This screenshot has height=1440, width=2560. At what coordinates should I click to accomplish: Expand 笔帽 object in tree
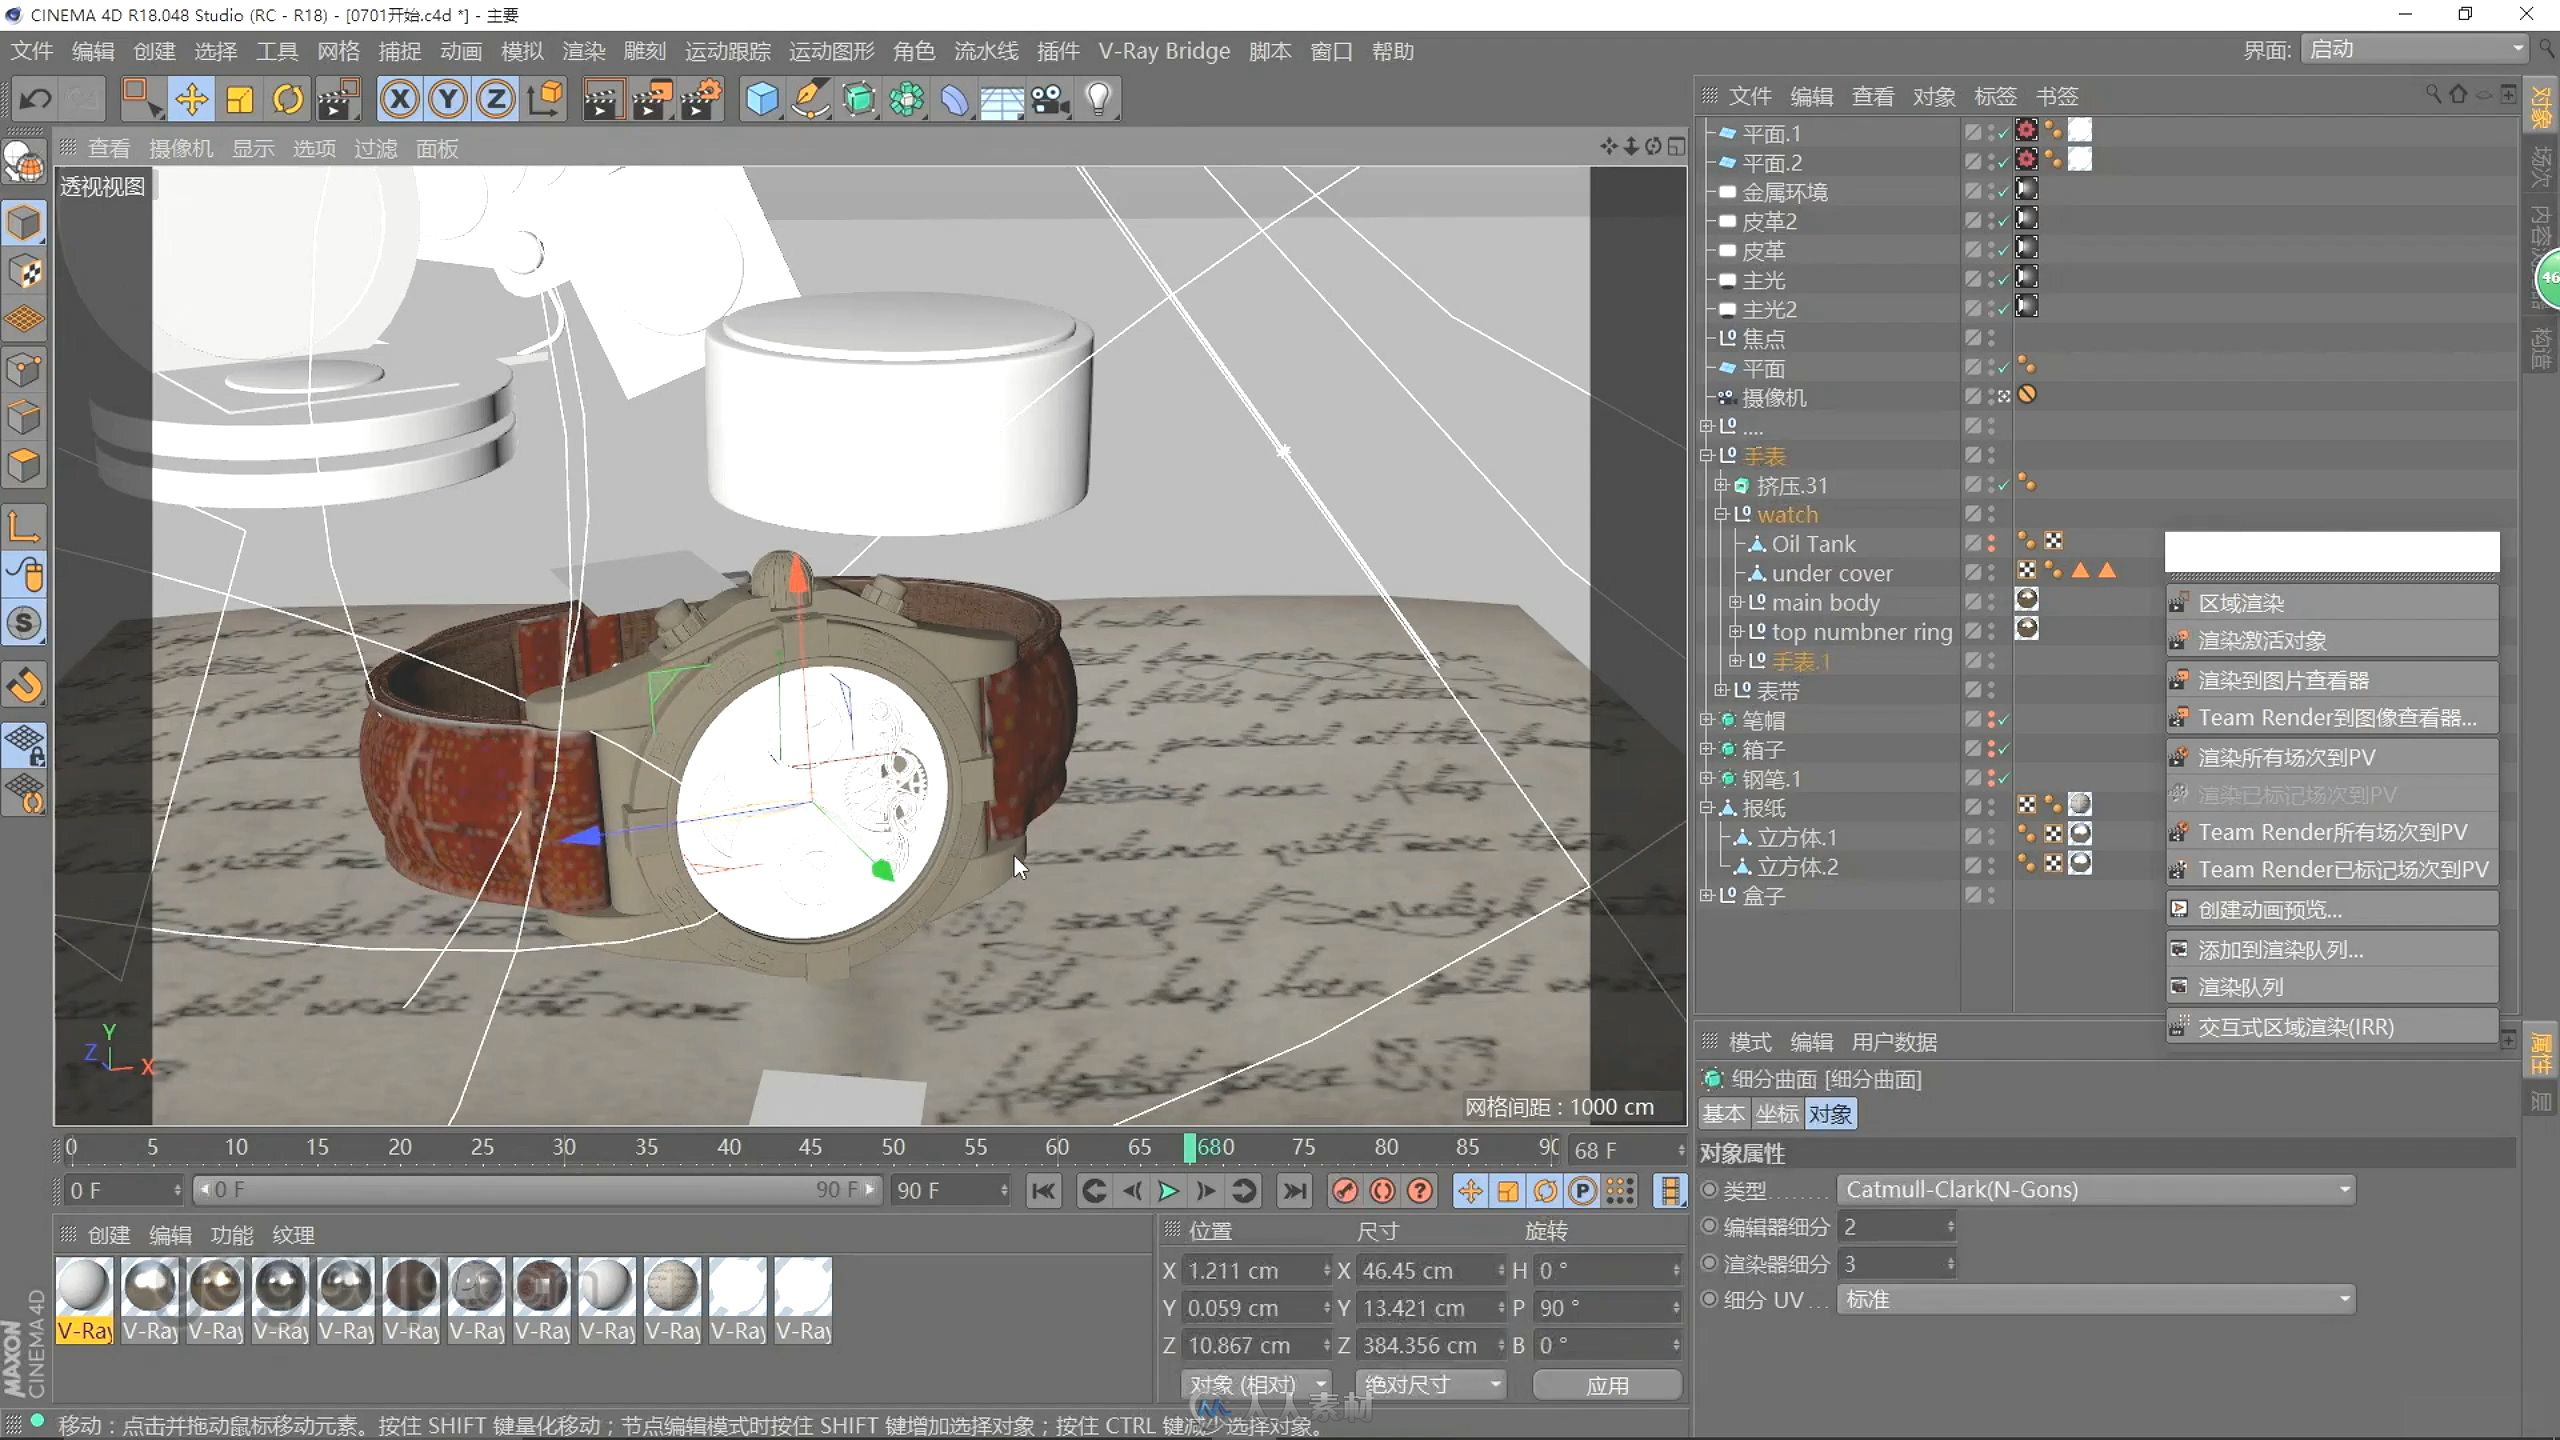pyautogui.click(x=1706, y=719)
